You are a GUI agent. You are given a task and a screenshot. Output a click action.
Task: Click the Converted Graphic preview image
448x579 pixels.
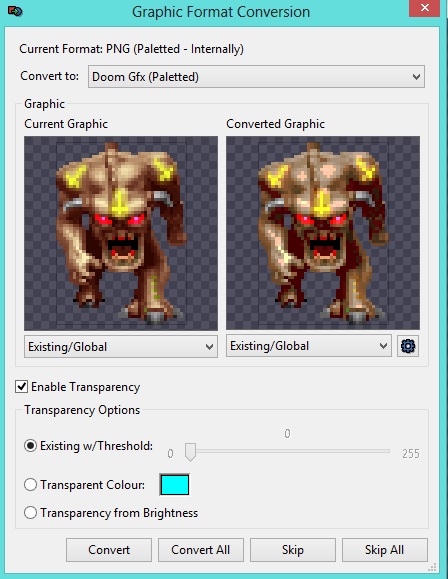323,233
